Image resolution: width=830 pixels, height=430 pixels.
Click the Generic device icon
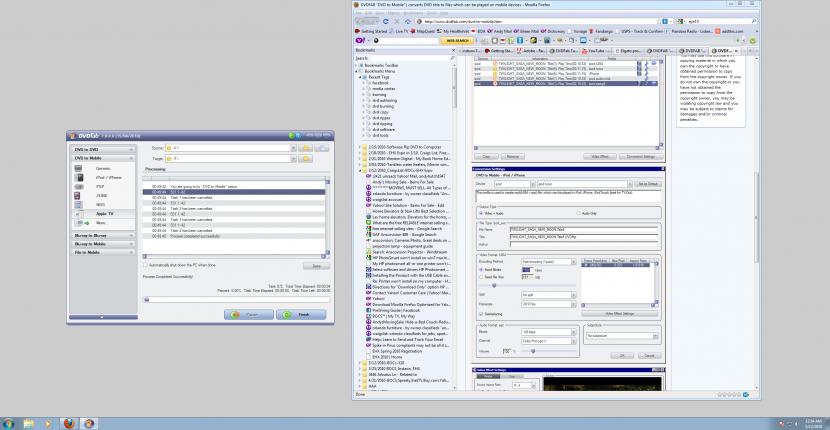tap(79, 167)
